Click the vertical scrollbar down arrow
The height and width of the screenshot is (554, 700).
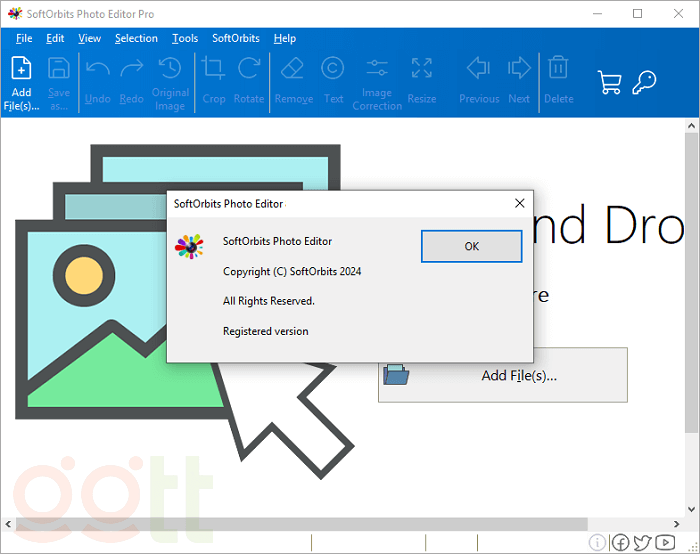click(691, 509)
